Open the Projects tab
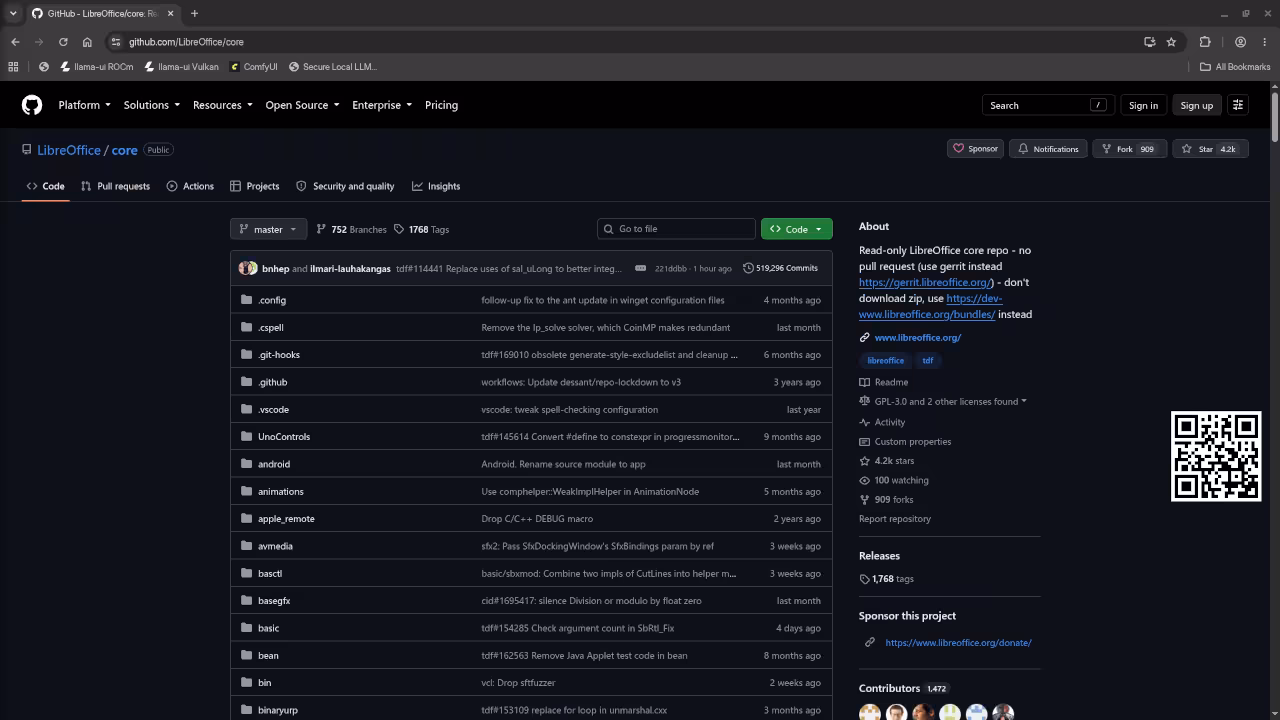The height and width of the screenshot is (720, 1280). (x=254, y=186)
